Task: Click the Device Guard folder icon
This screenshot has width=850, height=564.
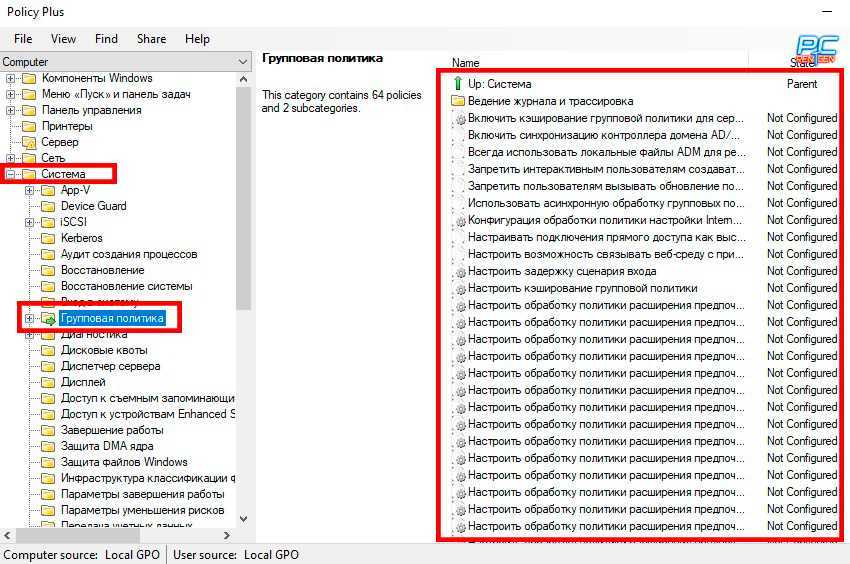Action: (x=48, y=206)
